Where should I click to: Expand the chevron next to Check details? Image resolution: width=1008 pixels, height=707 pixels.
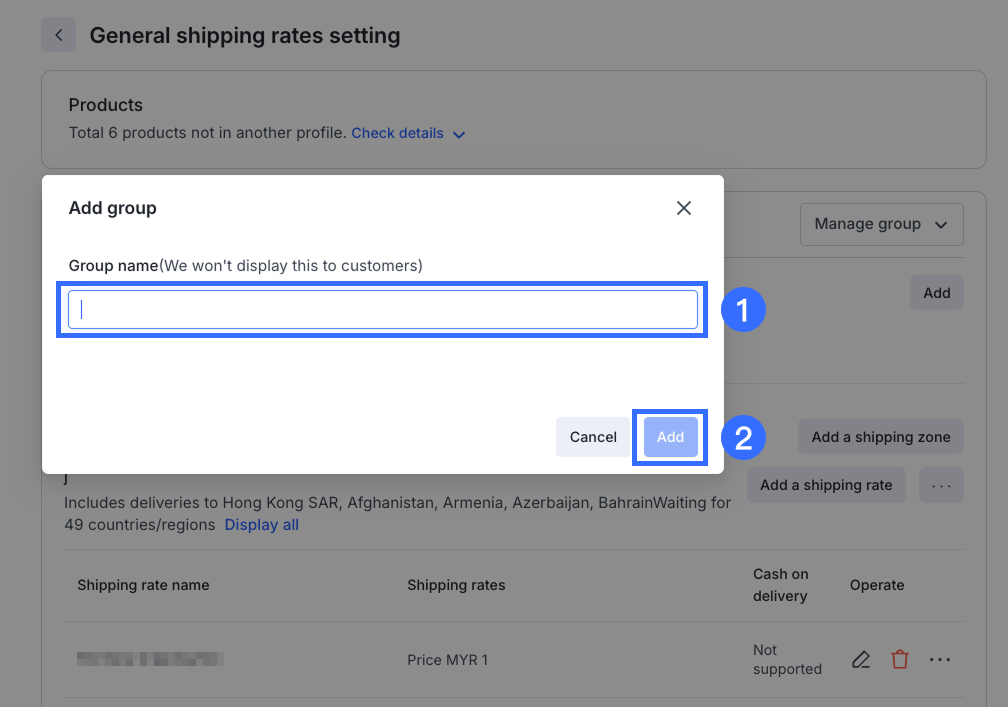[x=459, y=134]
